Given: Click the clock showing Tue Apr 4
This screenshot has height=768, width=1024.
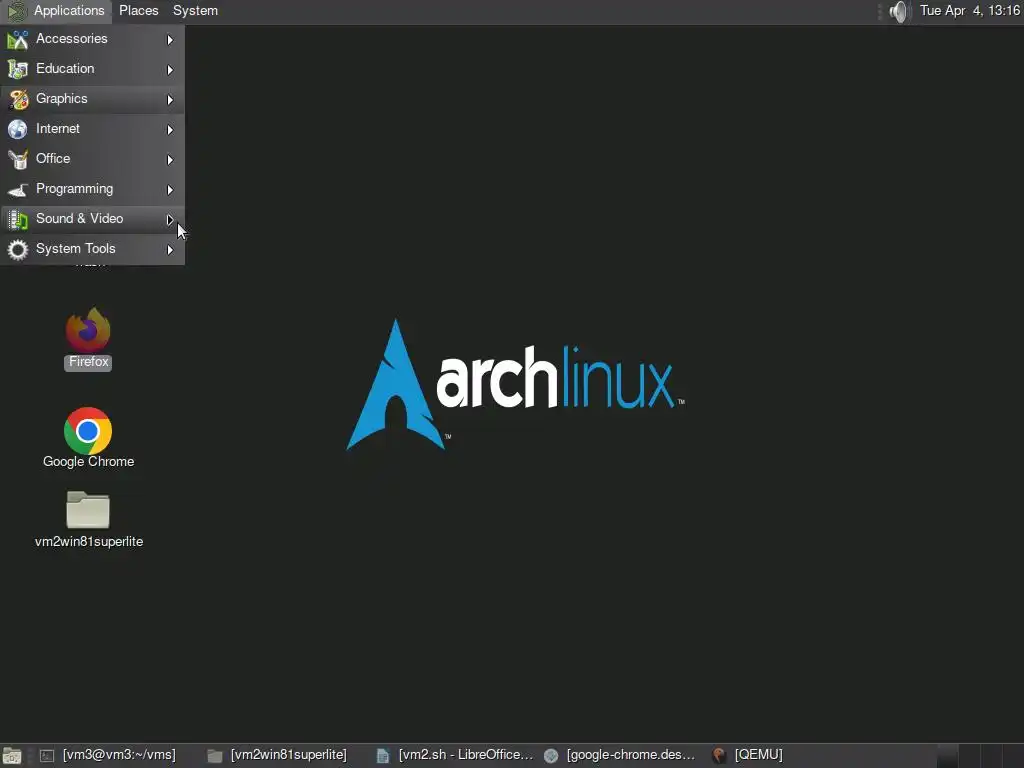Looking at the screenshot, I should pyautogui.click(x=970, y=10).
